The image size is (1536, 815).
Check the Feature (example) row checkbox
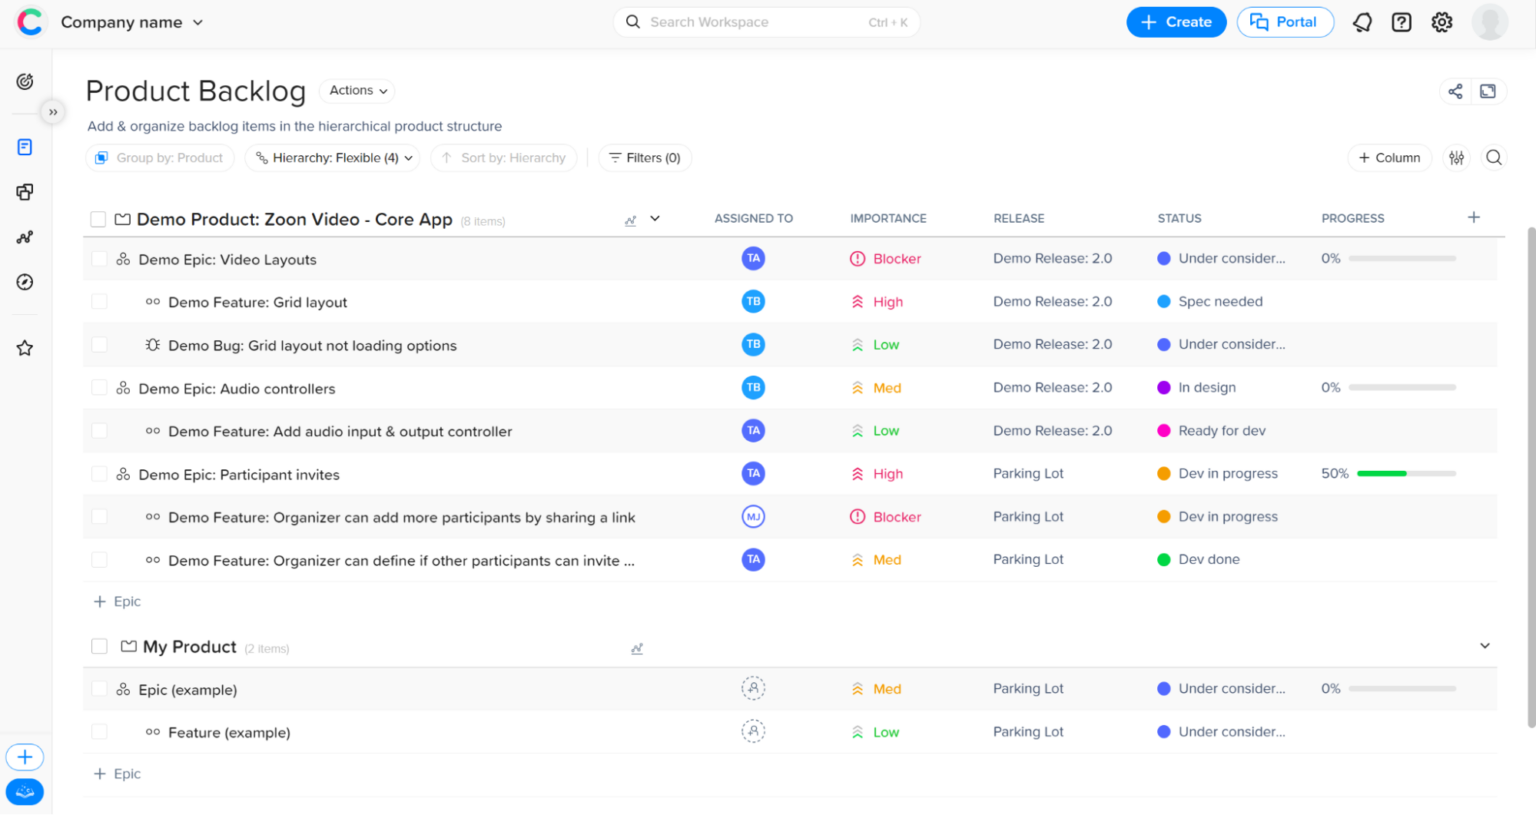click(x=99, y=731)
